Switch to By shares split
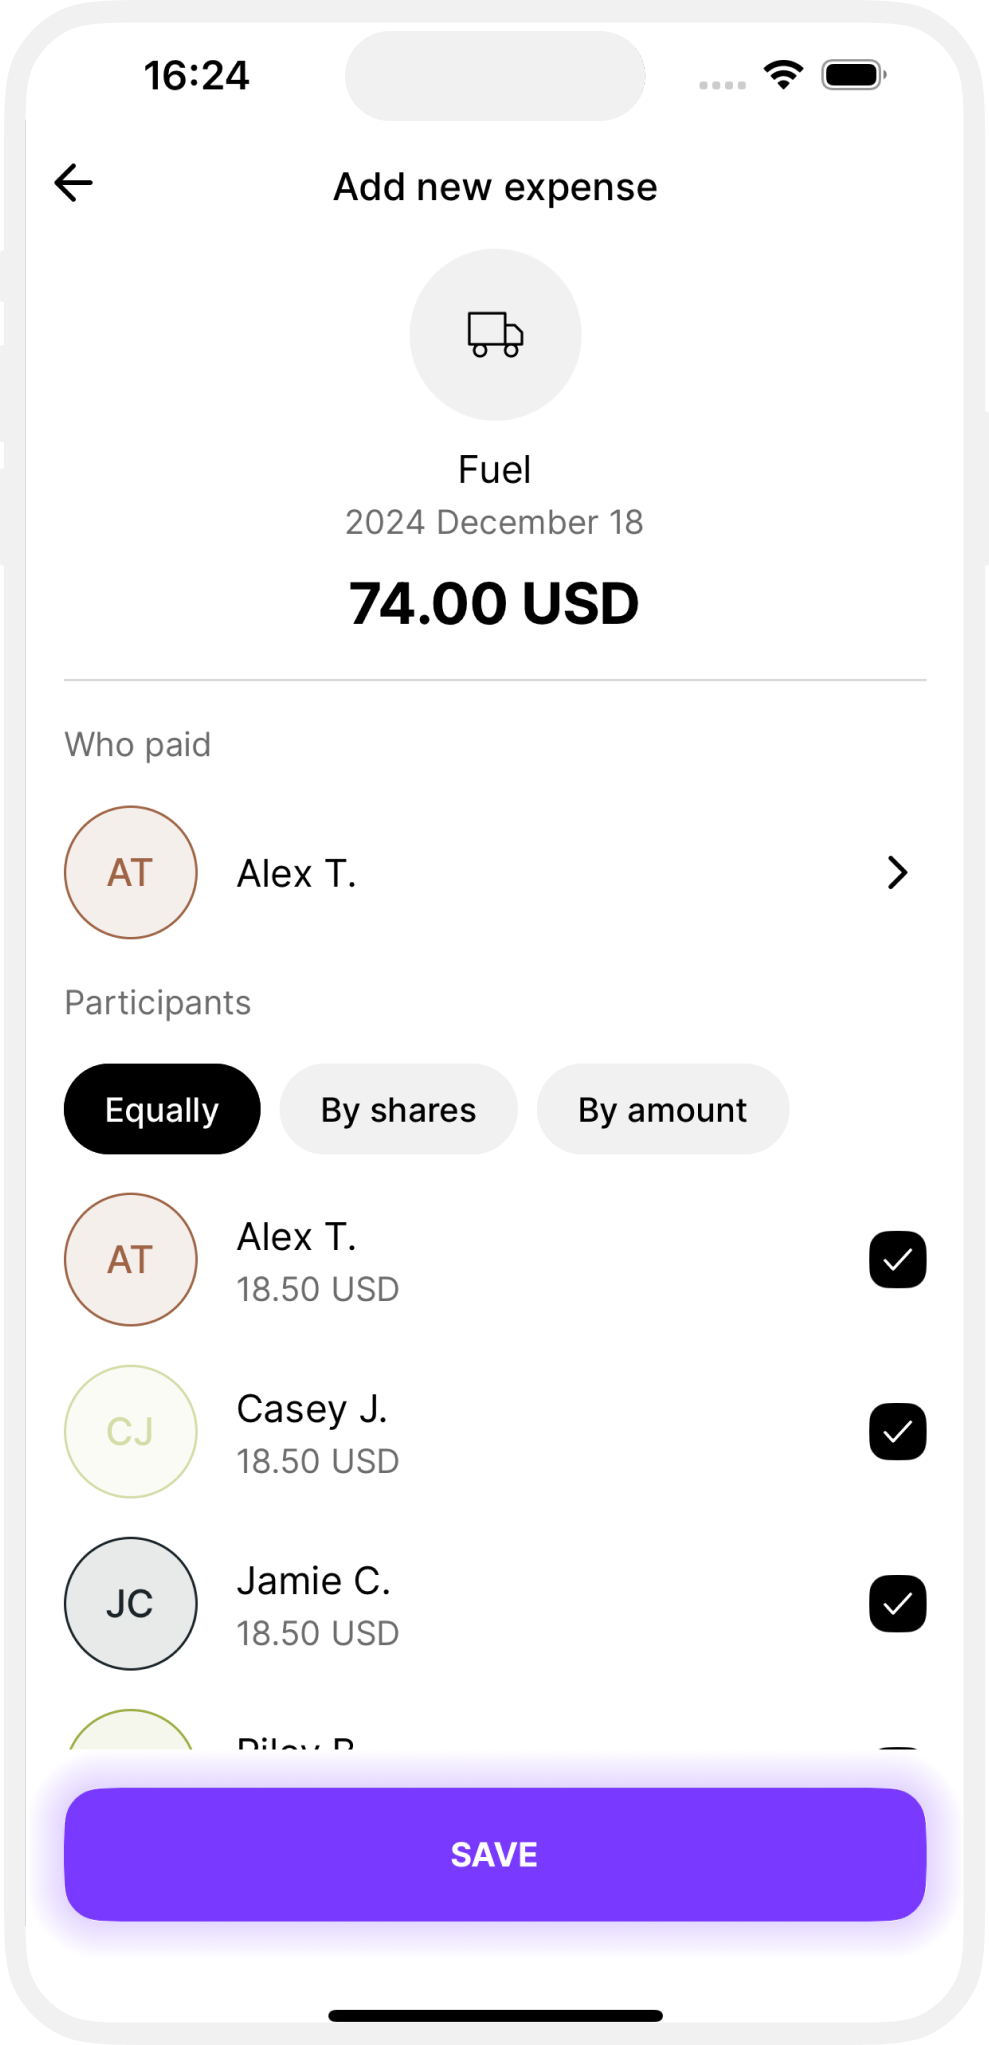 [x=398, y=1109]
